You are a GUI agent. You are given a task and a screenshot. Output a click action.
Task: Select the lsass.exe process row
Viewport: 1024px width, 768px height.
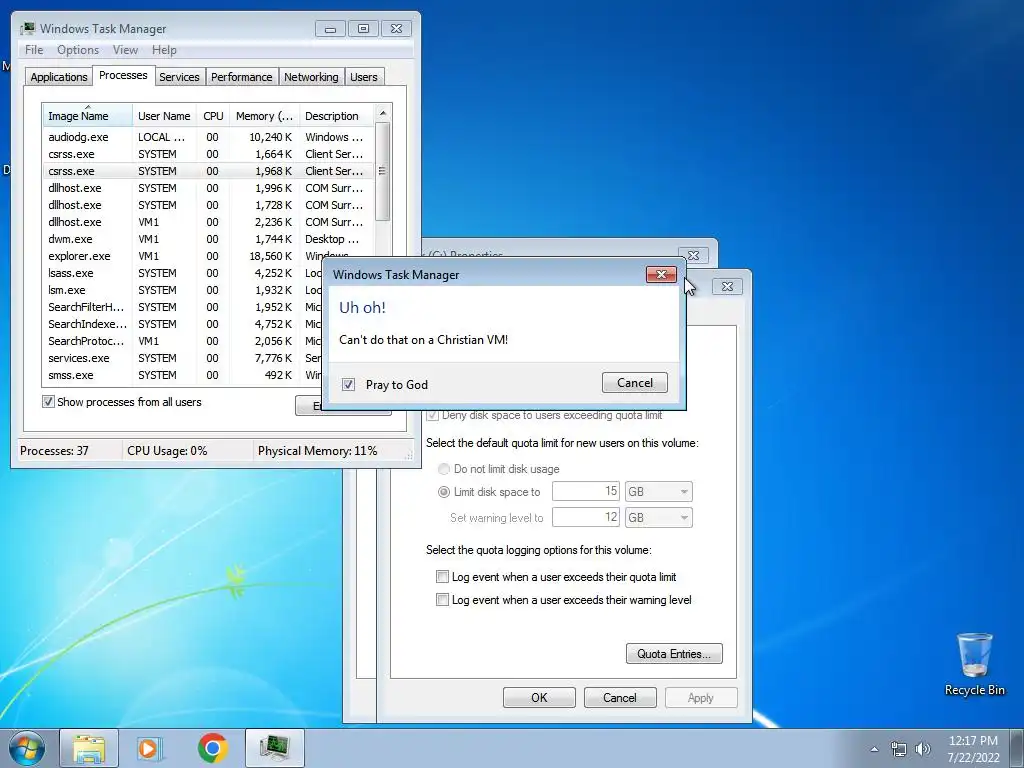coord(183,273)
